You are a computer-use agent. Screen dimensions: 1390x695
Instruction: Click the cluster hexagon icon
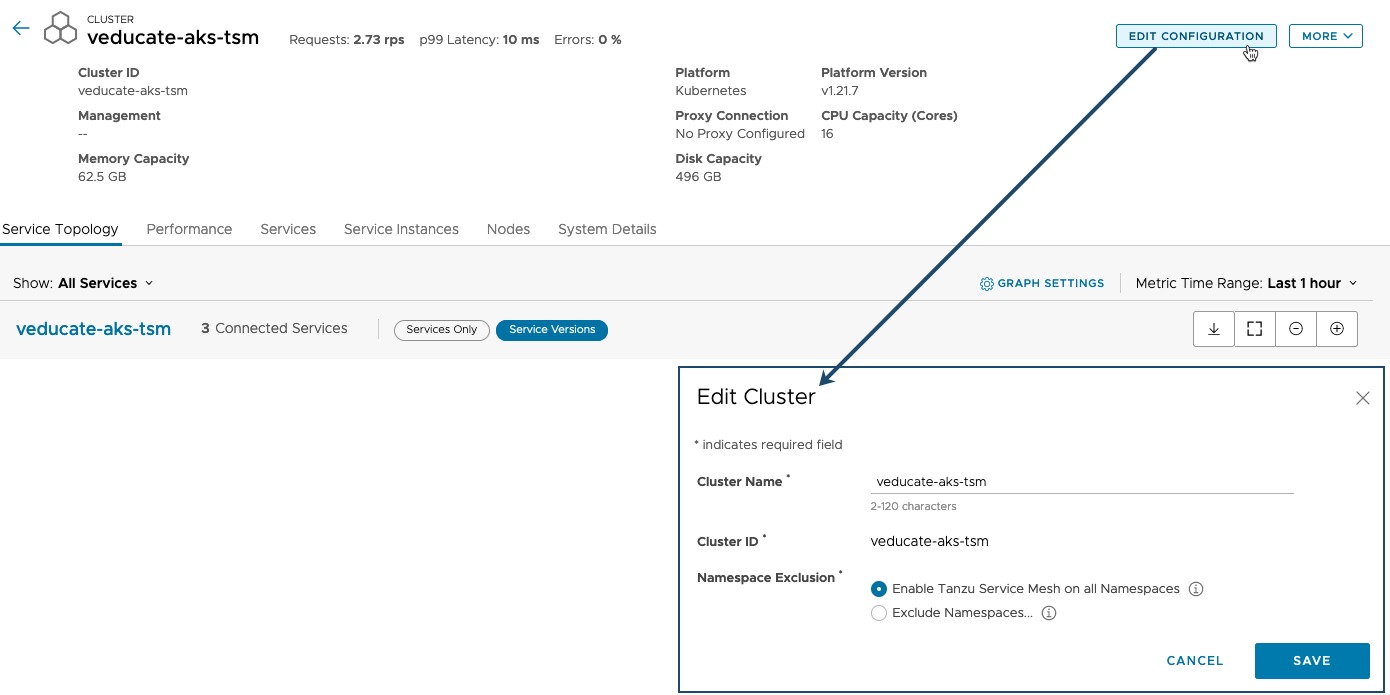(60, 28)
